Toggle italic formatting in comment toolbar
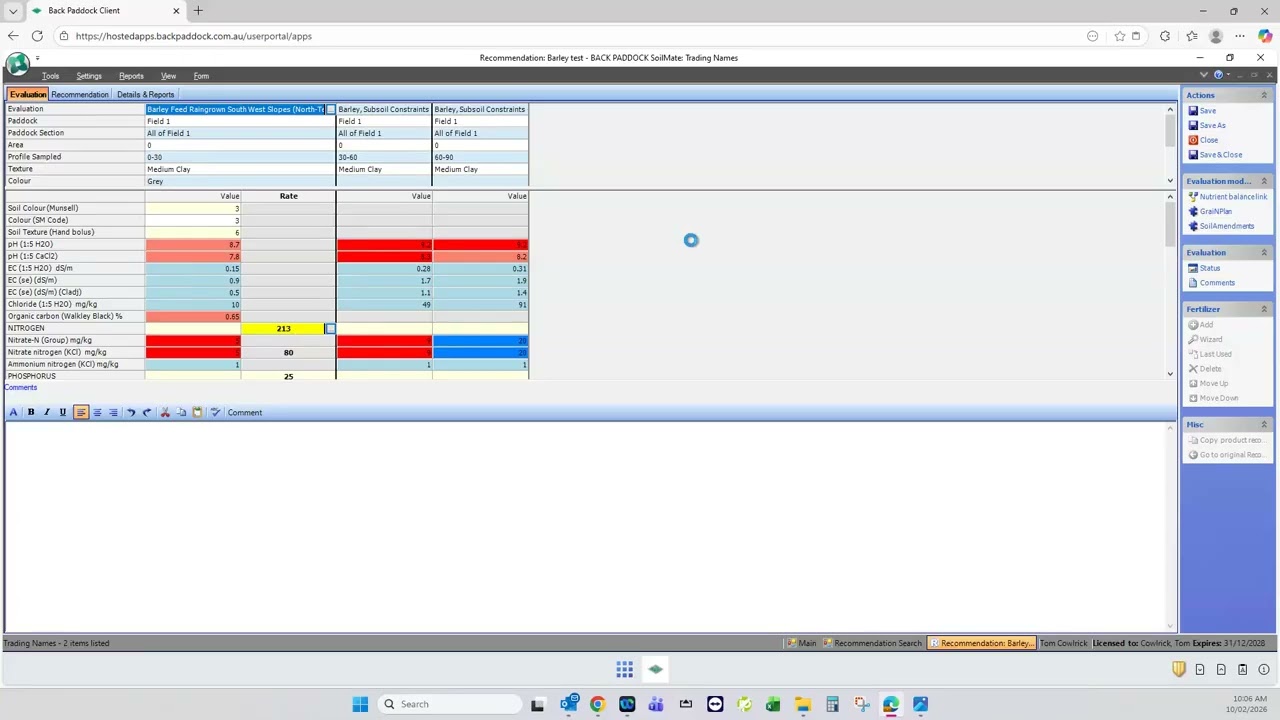 pyautogui.click(x=46, y=412)
